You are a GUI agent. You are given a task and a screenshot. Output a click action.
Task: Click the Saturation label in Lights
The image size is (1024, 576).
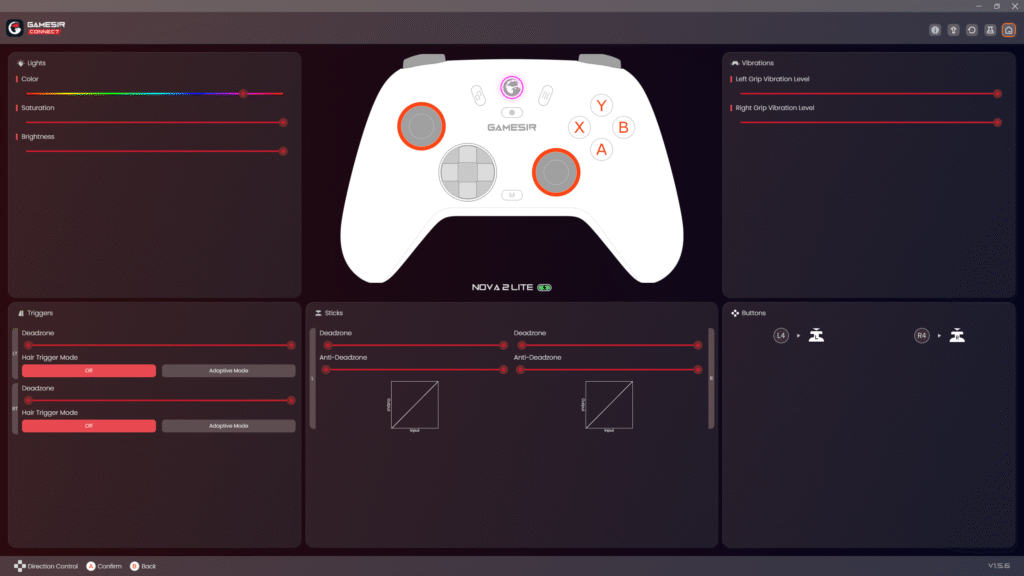(38, 108)
